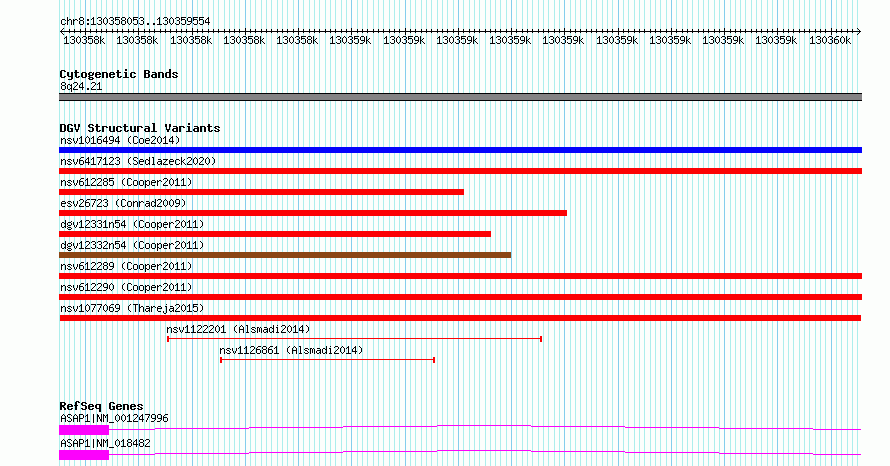Select the red dgv12331n54 variant bar
The width and height of the screenshot is (890, 466).
coord(275,234)
